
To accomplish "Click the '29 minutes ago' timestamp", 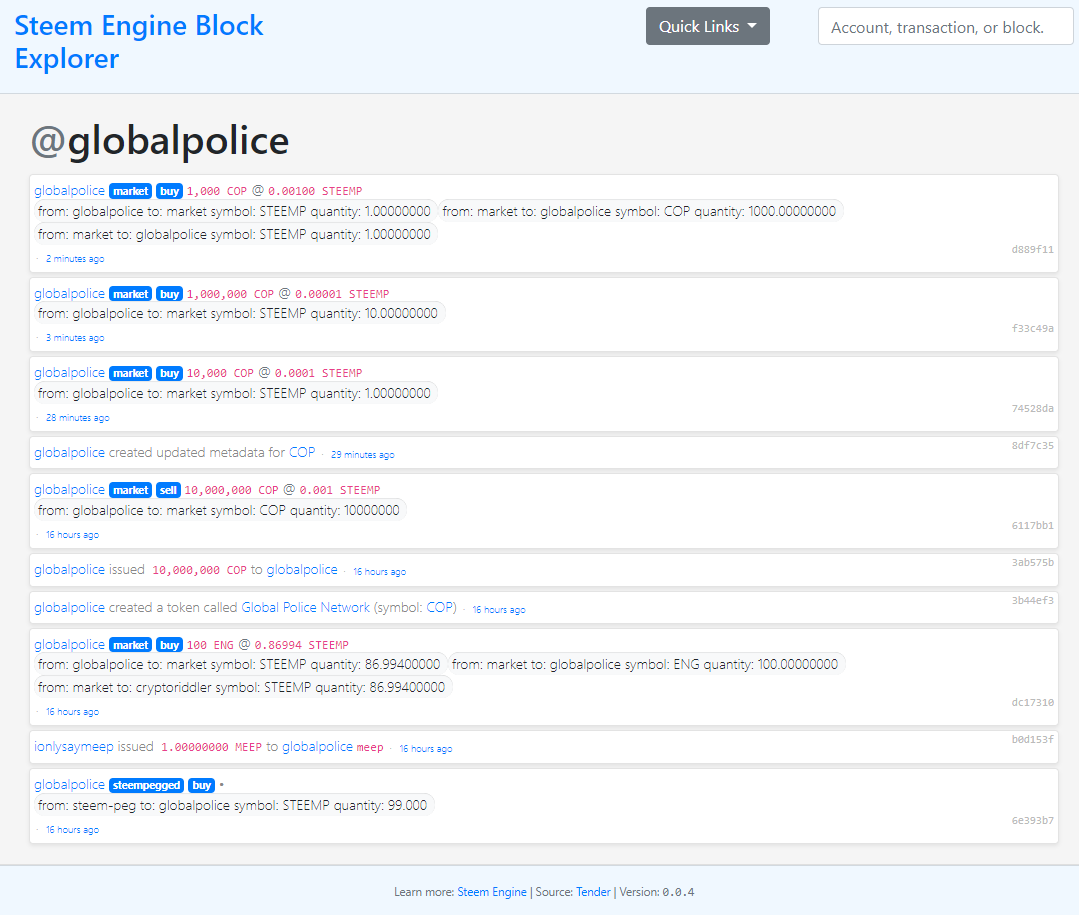I will pos(363,455).
